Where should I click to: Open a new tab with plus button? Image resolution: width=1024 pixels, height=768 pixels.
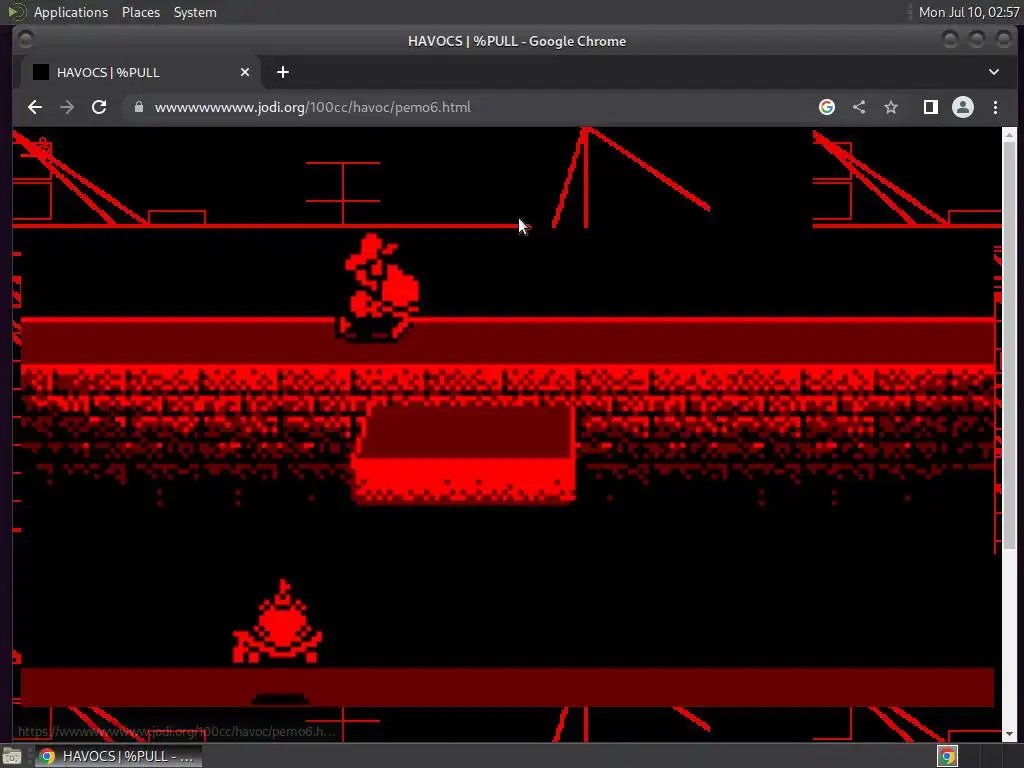(x=283, y=72)
